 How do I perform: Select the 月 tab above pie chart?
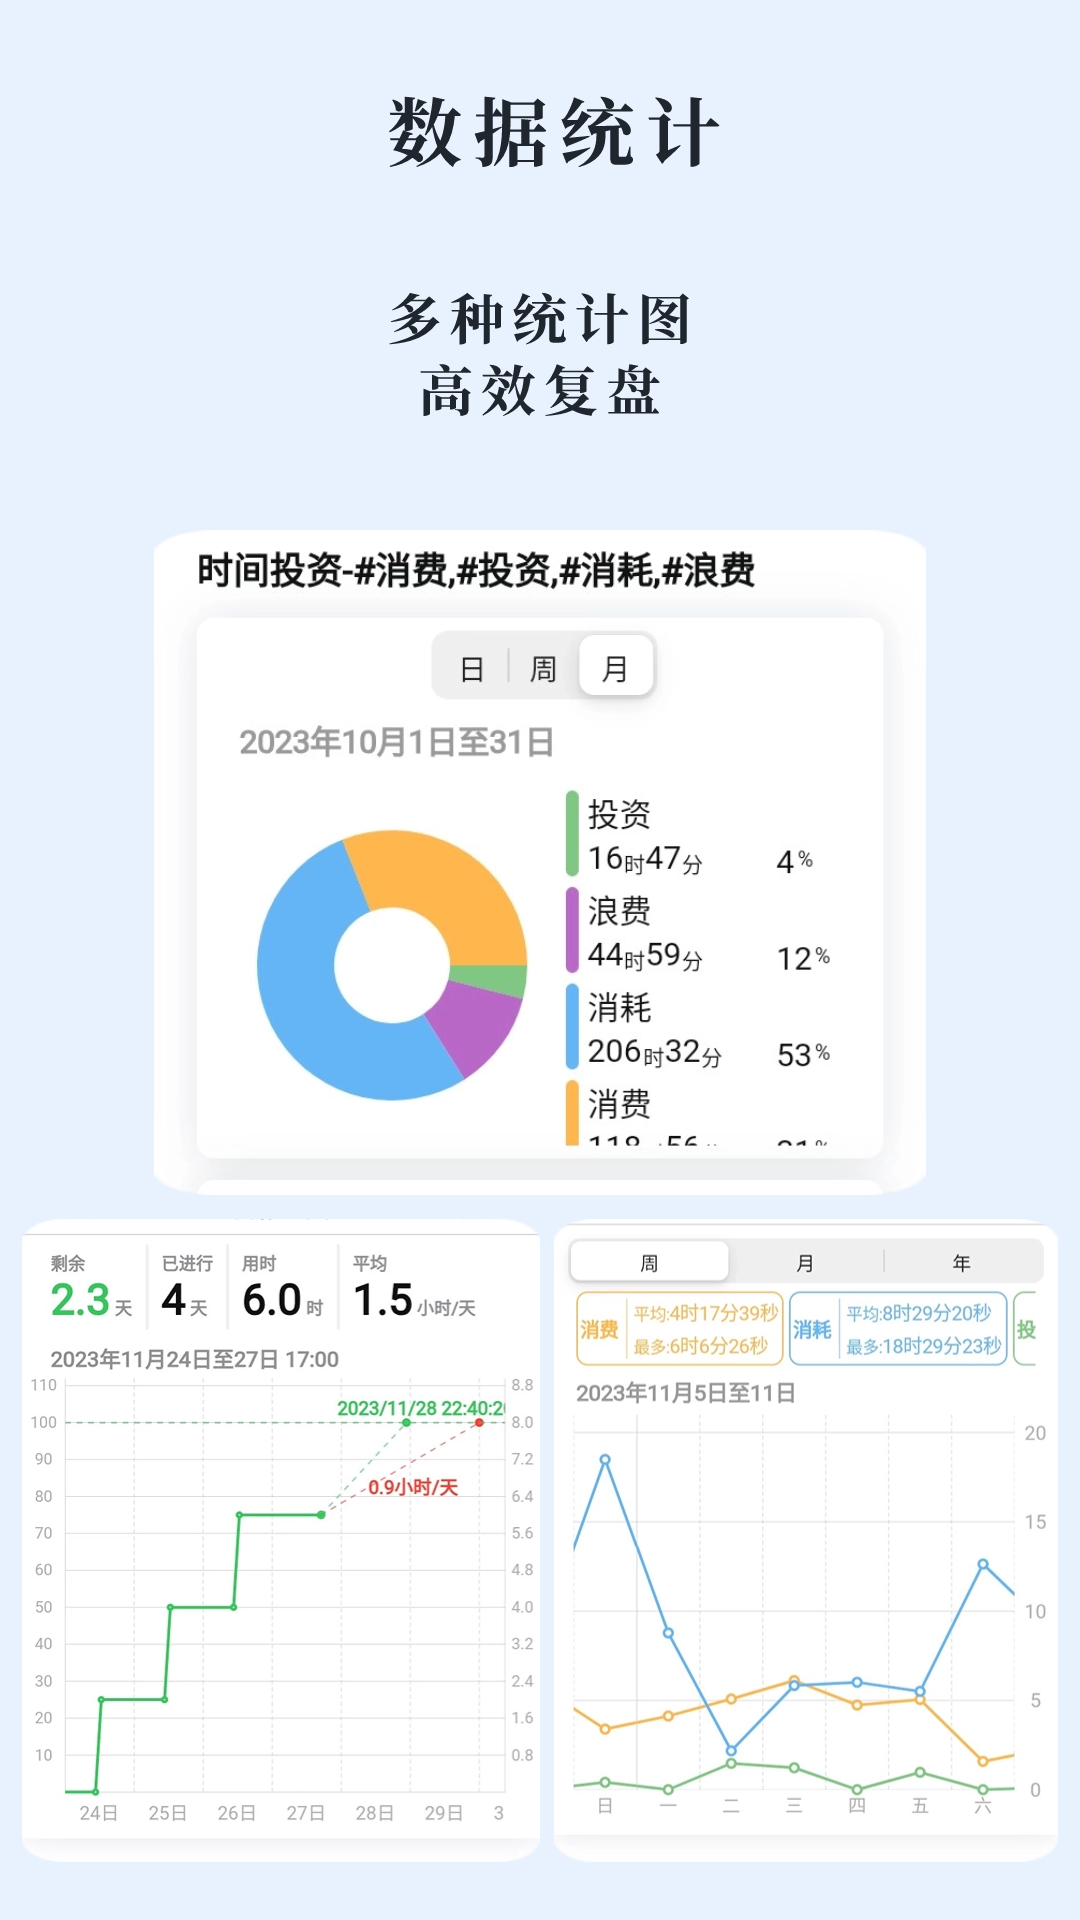[x=616, y=668]
